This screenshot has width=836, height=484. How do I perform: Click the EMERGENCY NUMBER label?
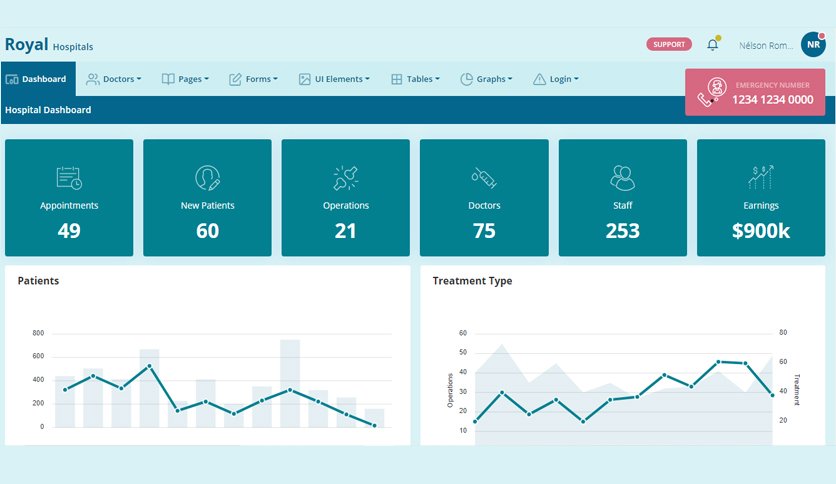[773, 85]
